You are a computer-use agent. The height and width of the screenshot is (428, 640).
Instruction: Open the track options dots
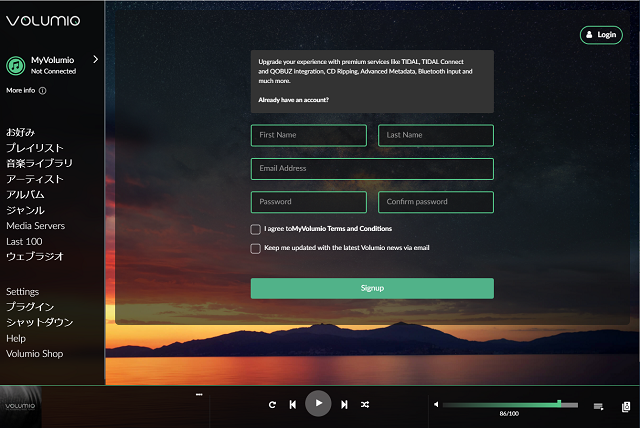point(199,395)
